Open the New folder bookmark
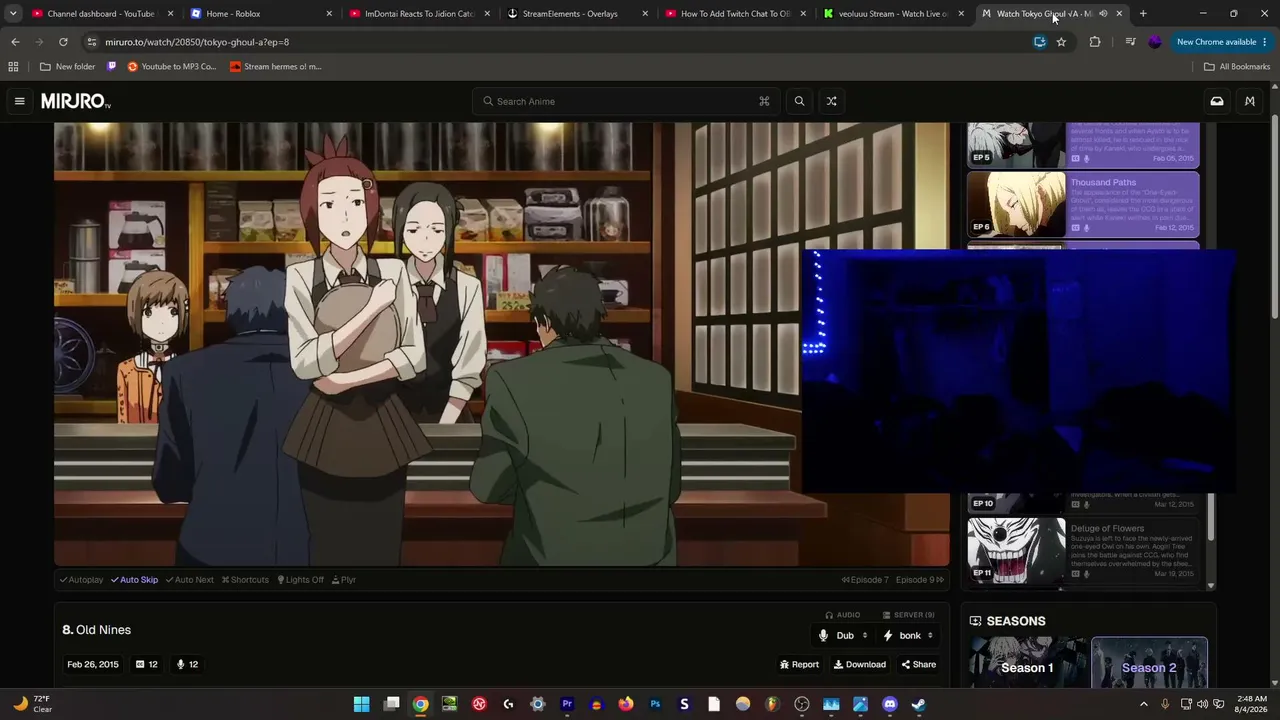The width and height of the screenshot is (1280, 720). click(x=67, y=67)
